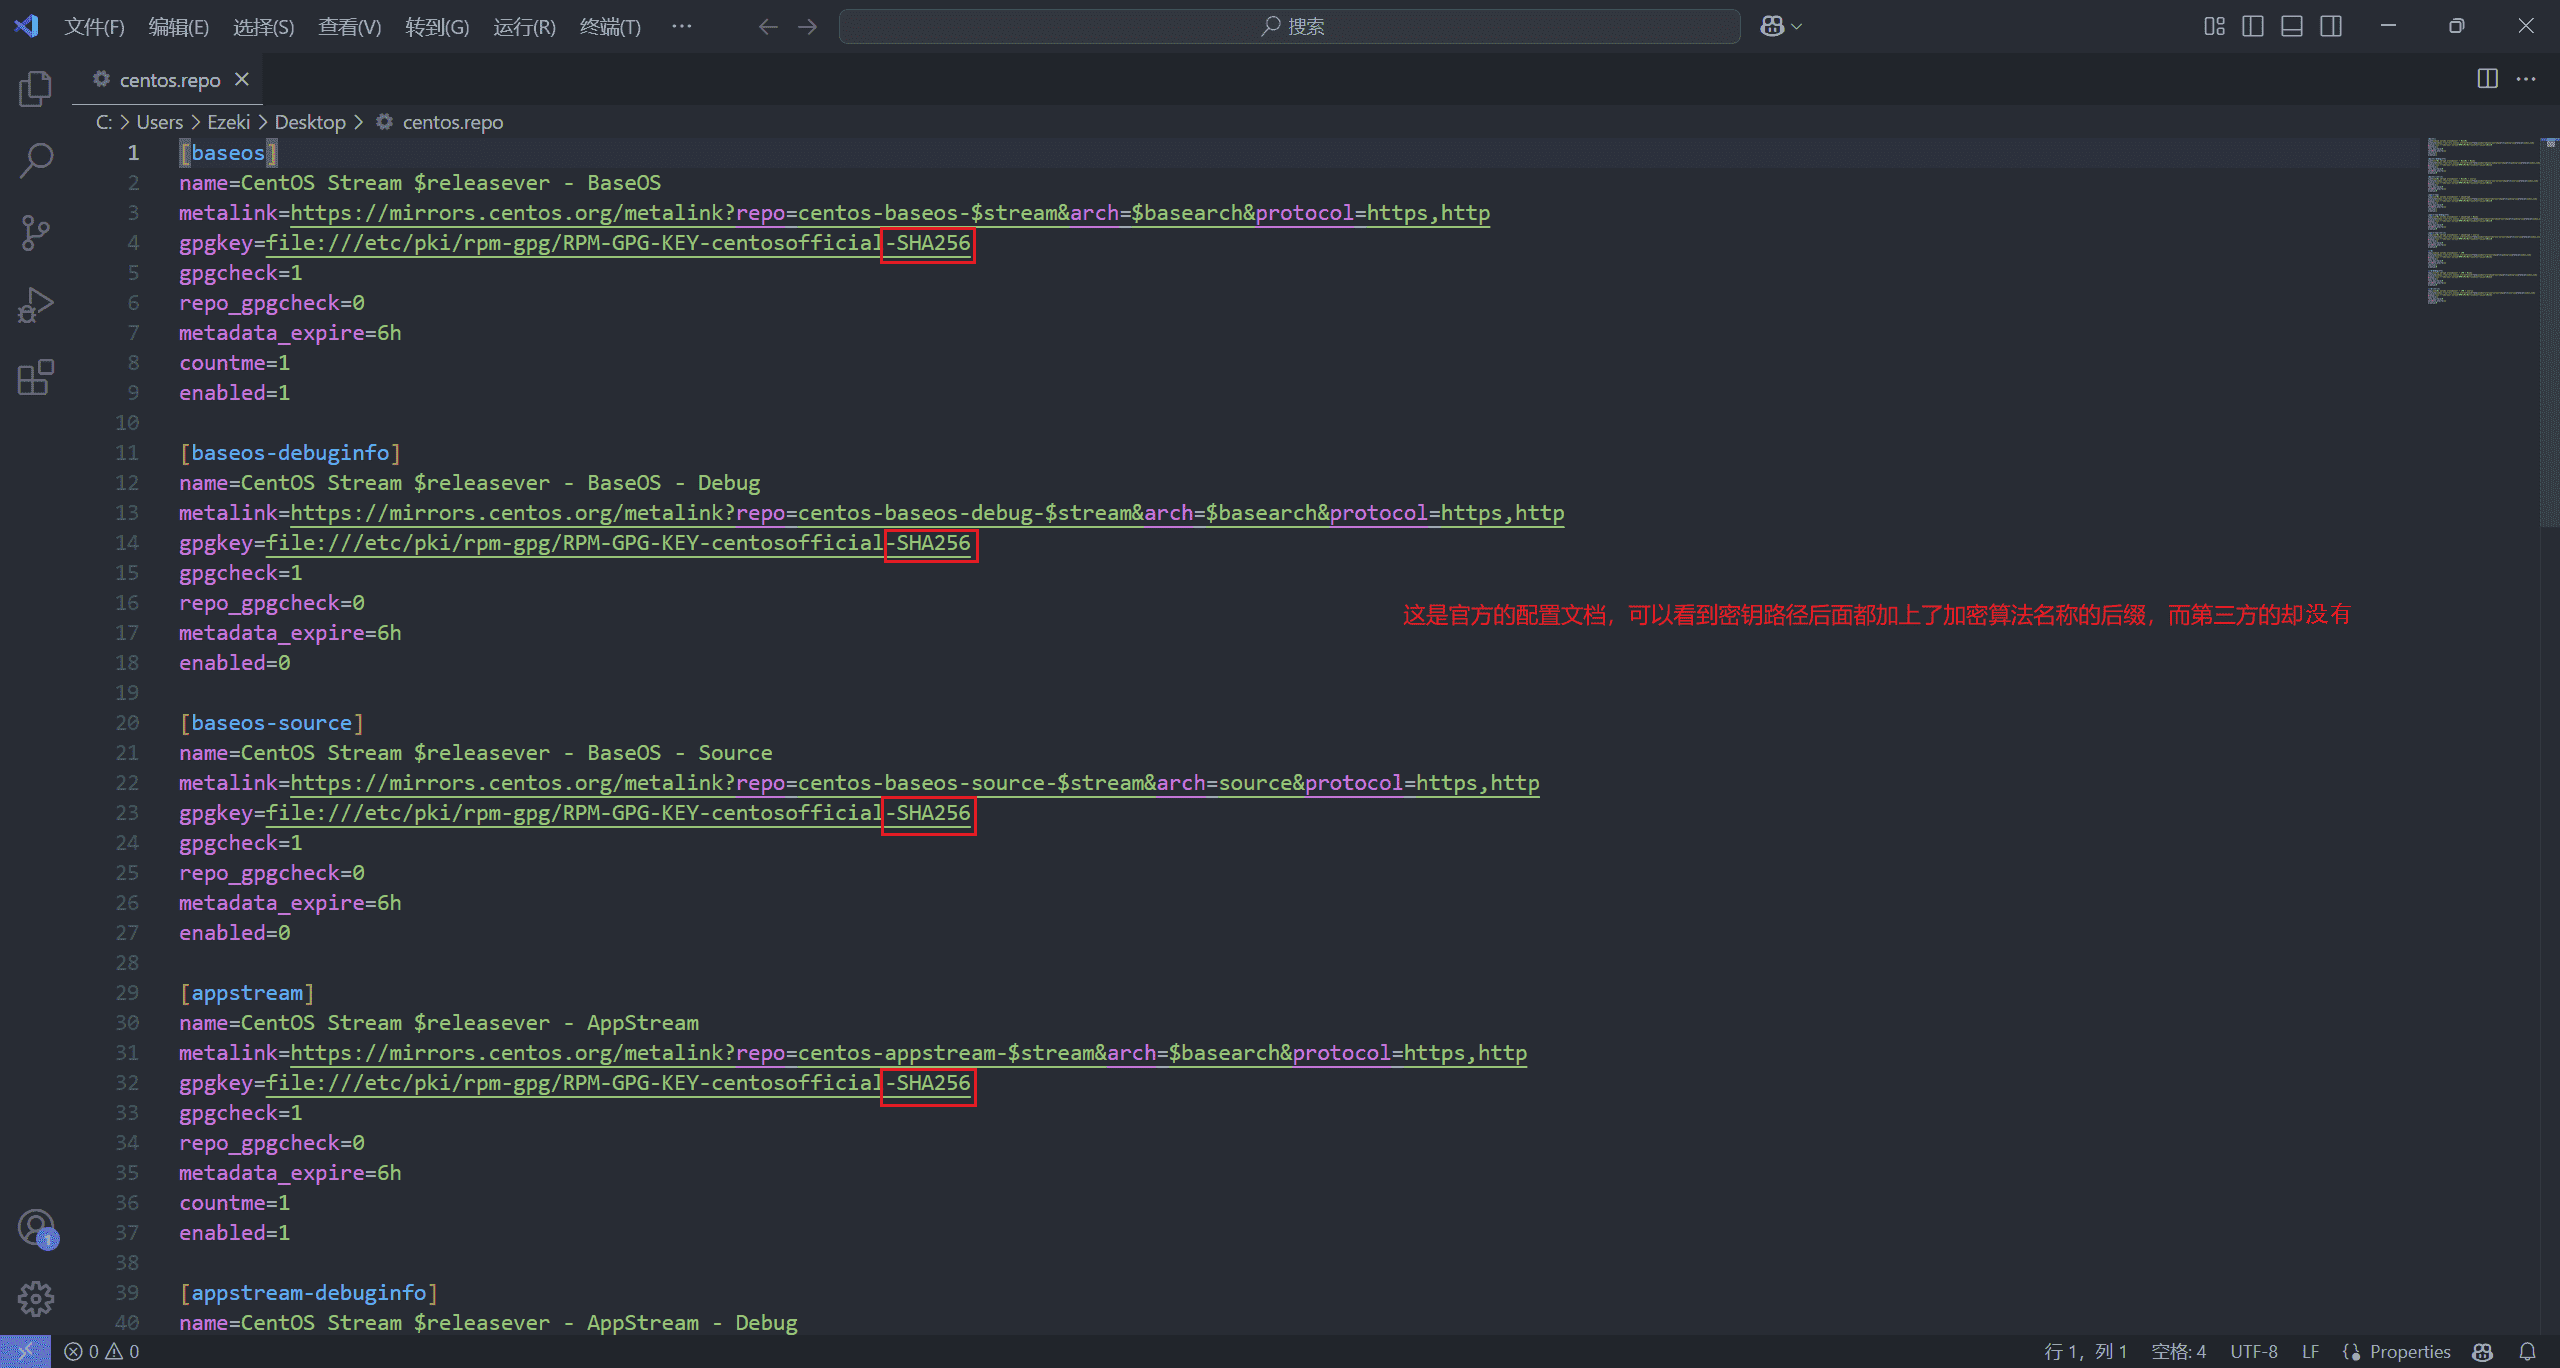2560x1368 pixels.
Task: Toggle the secondary side bar
Action: pyautogui.click(x=2331, y=26)
